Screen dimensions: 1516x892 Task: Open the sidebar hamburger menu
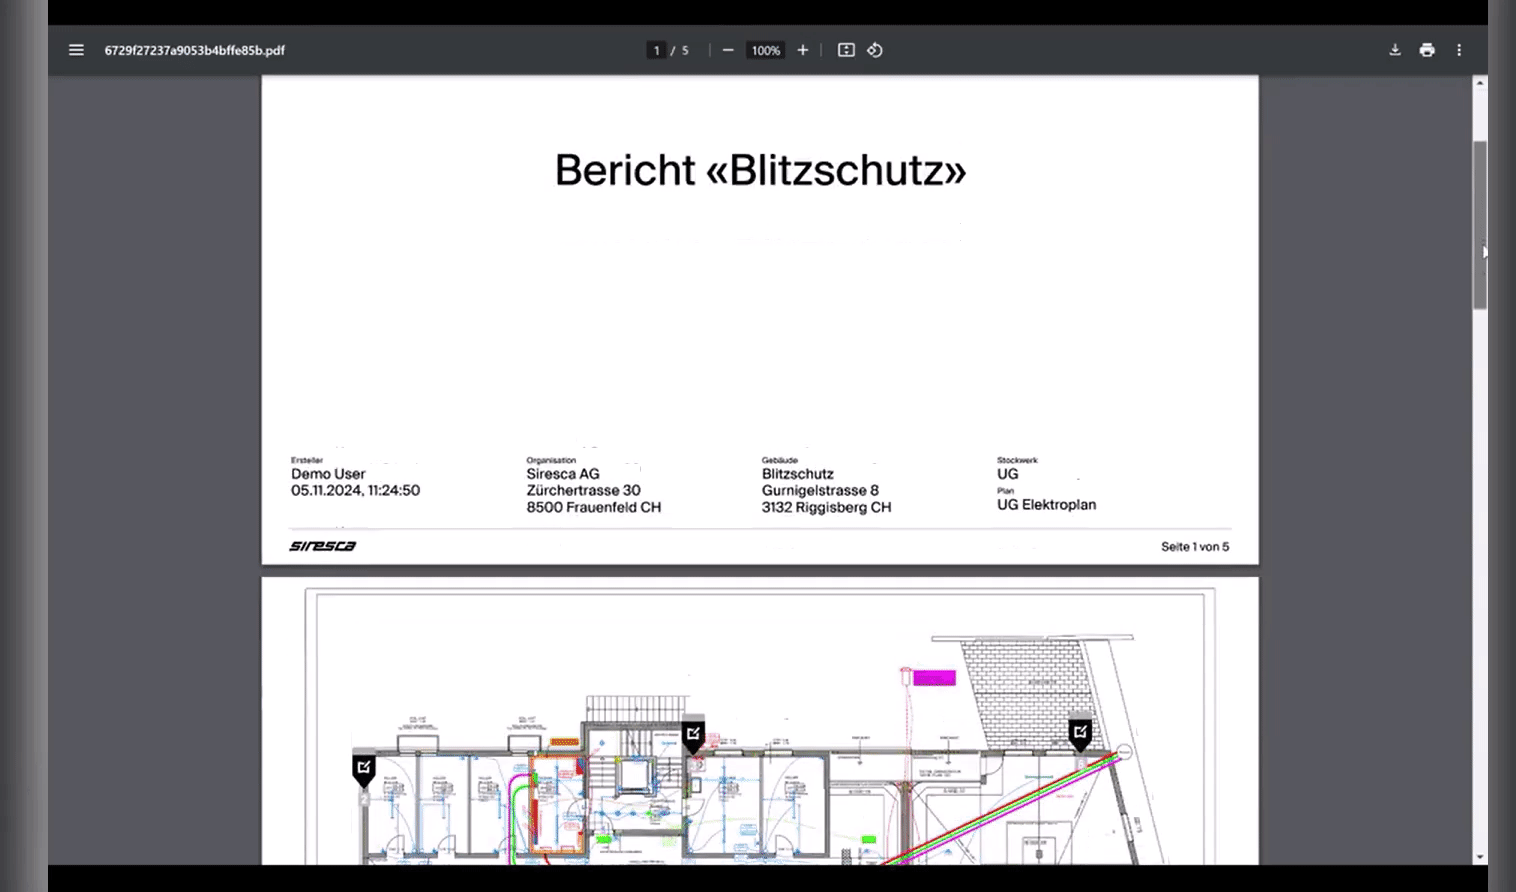pos(76,50)
